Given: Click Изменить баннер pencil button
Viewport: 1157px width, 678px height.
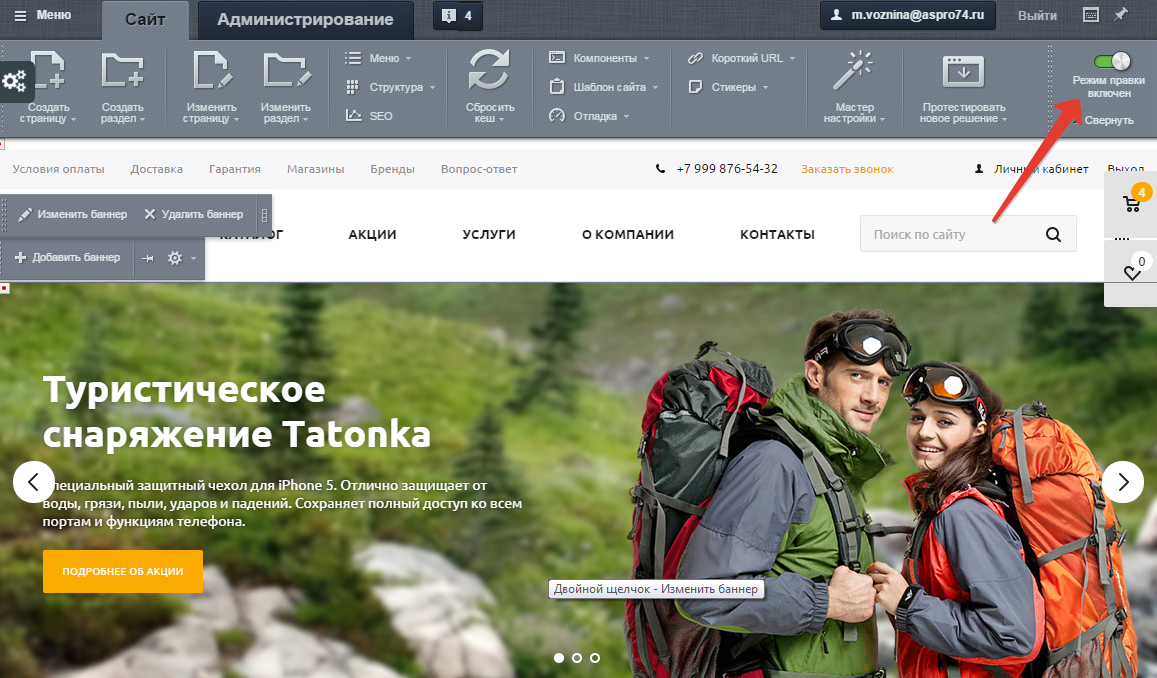Looking at the screenshot, I should tap(72, 214).
